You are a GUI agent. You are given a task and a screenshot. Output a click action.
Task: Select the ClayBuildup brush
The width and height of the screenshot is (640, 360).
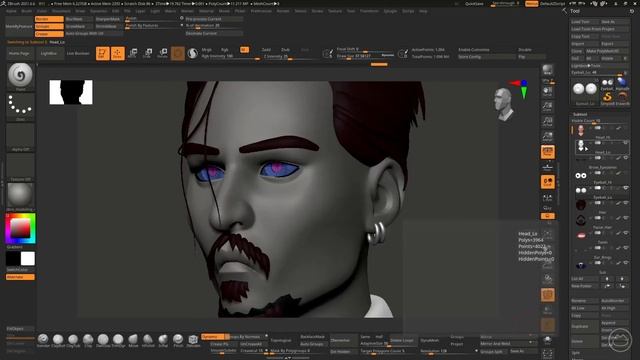click(58, 340)
